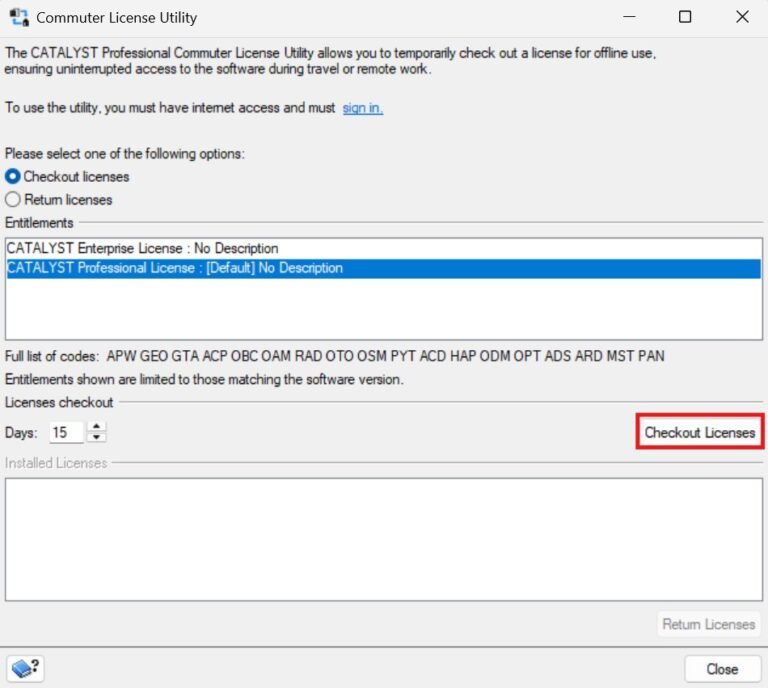The image size is (768, 688).
Task: Click the Checkout Licenses button
Action: 700,432
